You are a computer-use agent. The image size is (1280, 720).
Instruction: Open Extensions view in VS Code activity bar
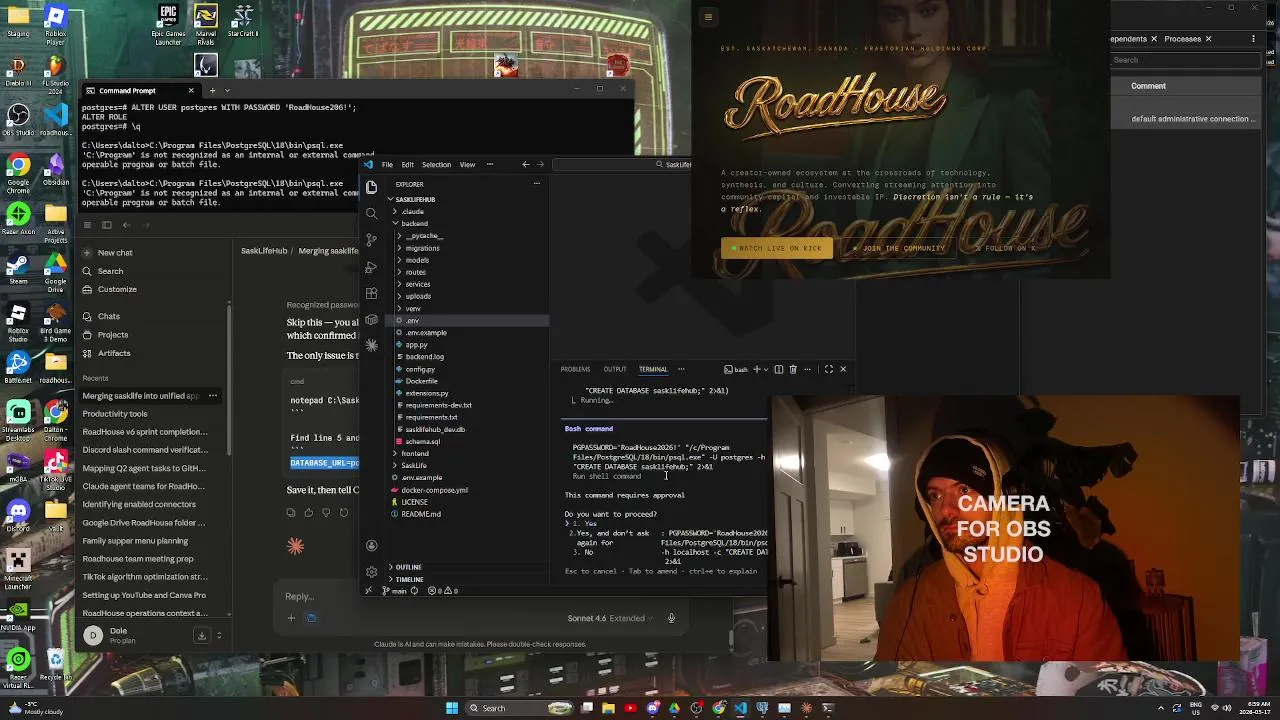pos(371,294)
